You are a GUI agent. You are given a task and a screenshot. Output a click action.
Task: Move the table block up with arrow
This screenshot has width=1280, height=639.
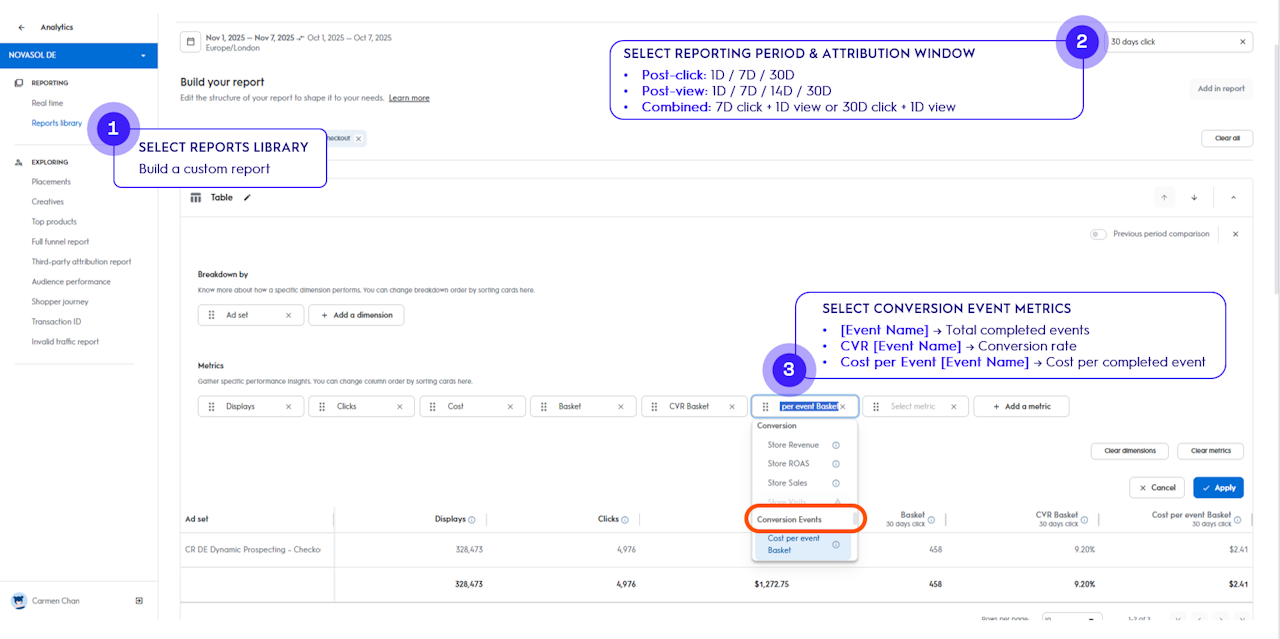pos(1164,198)
